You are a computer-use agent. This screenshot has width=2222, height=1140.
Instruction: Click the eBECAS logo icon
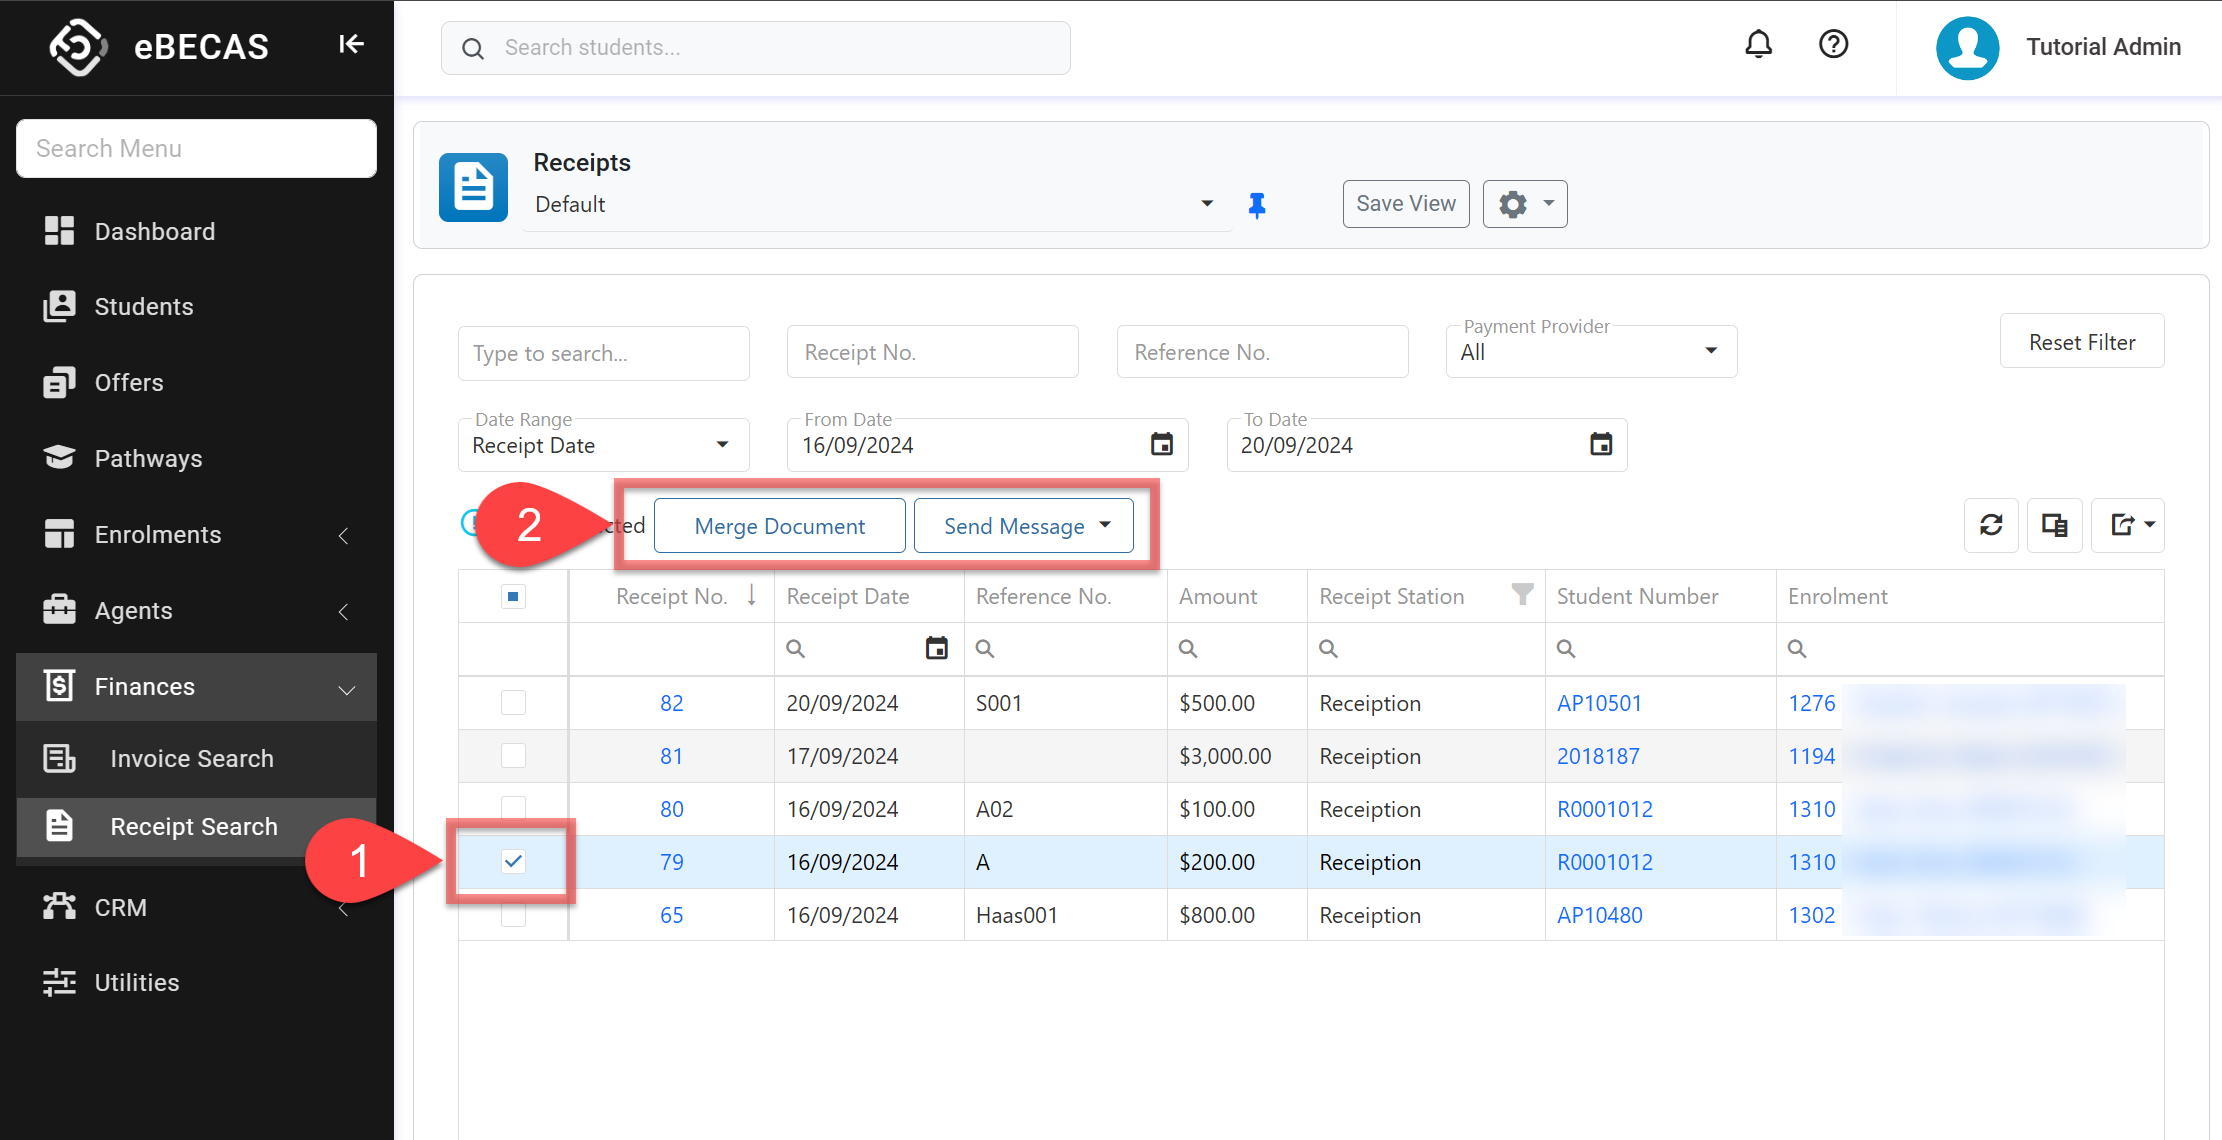click(78, 47)
